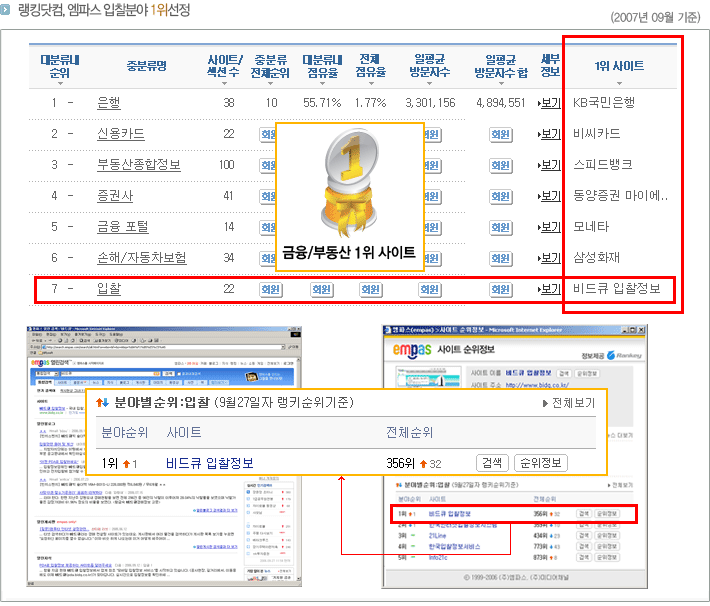
Task: Open the 신용카드 category link
Action: [x=121, y=134]
